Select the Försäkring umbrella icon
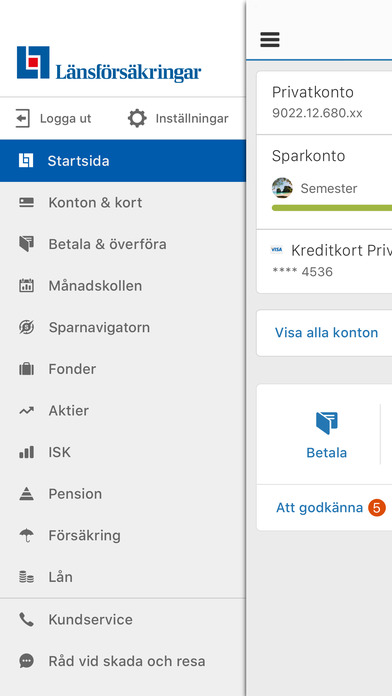 (26, 536)
